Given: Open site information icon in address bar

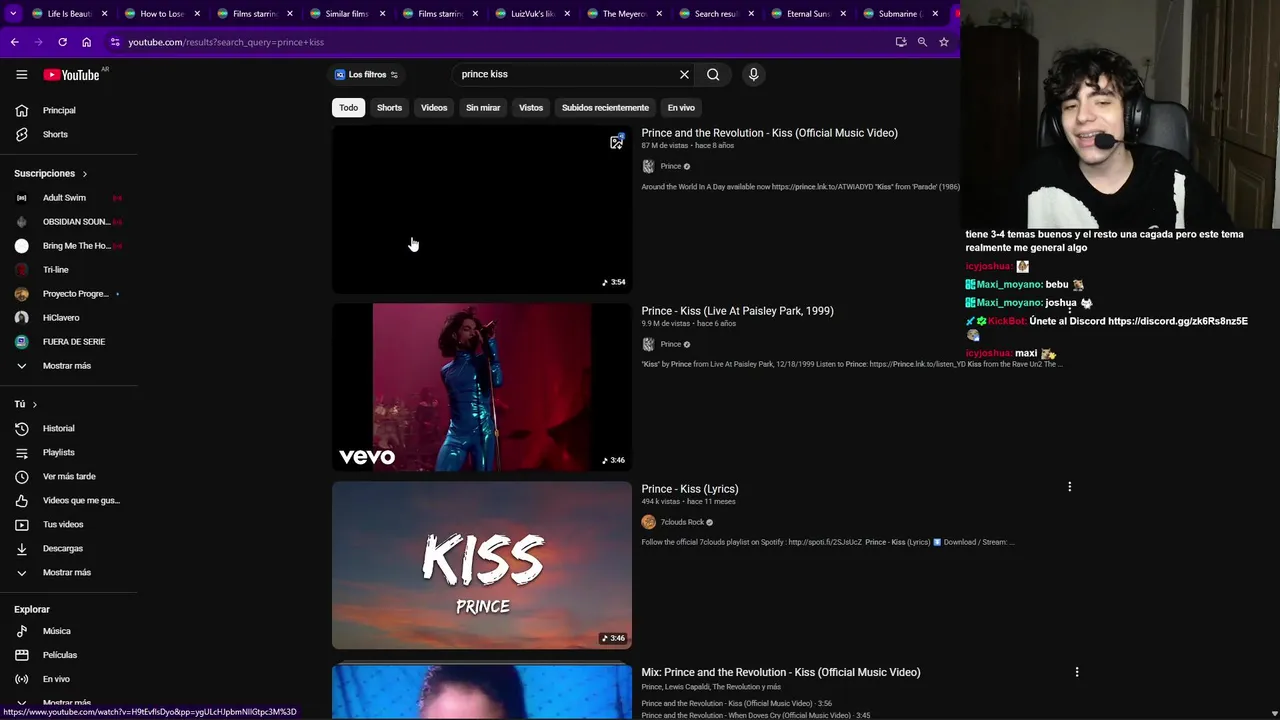Looking at the screenshot, I should click(x=115, y=42).
